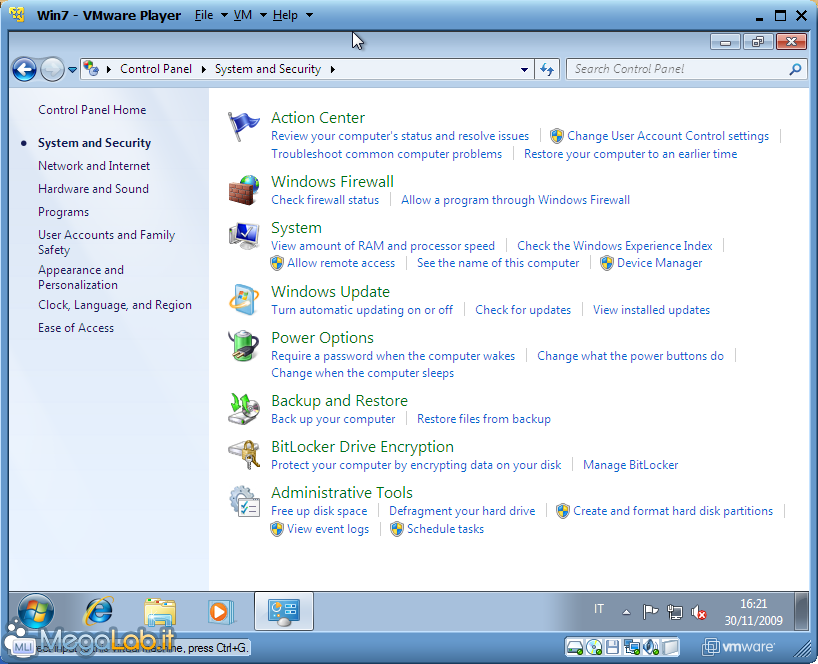Click the muted volume tray icon
Viewport: 818px width, 664px height.
[699, 612]
